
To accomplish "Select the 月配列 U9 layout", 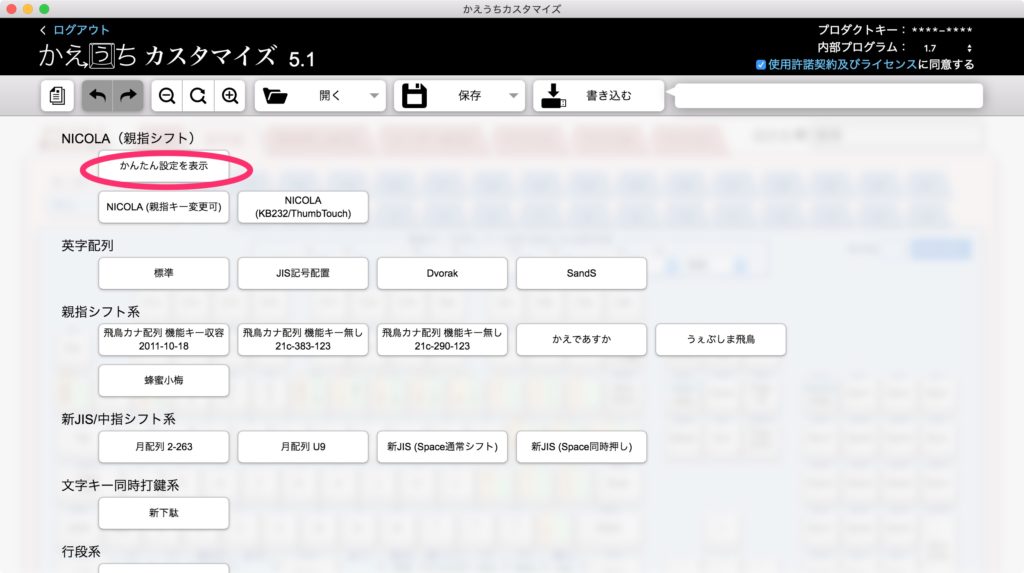I will point(302,447).
